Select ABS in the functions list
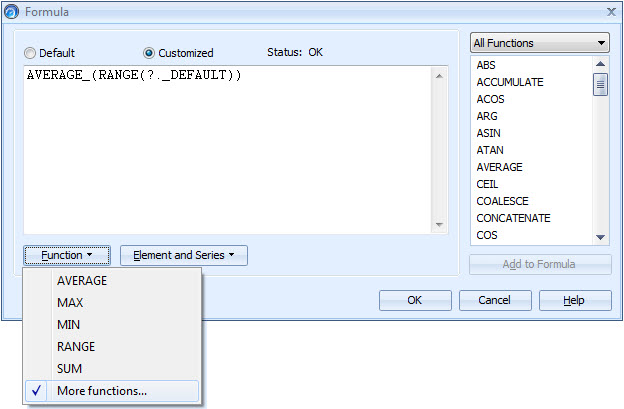This screenshot has width=624, height=409. [x=486, y=65]
